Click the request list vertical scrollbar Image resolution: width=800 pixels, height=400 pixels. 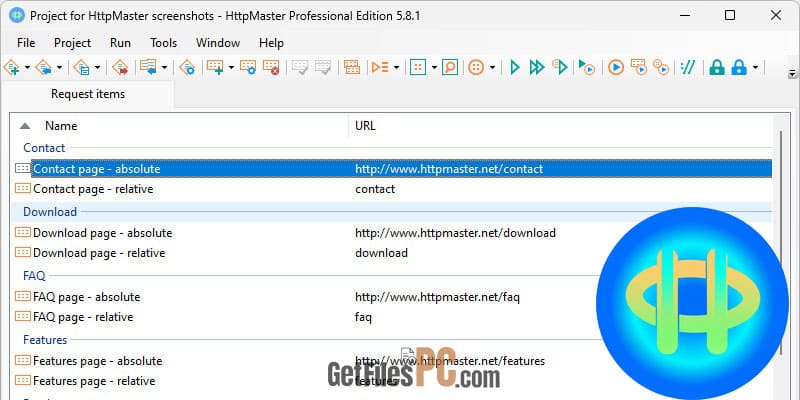781,243
